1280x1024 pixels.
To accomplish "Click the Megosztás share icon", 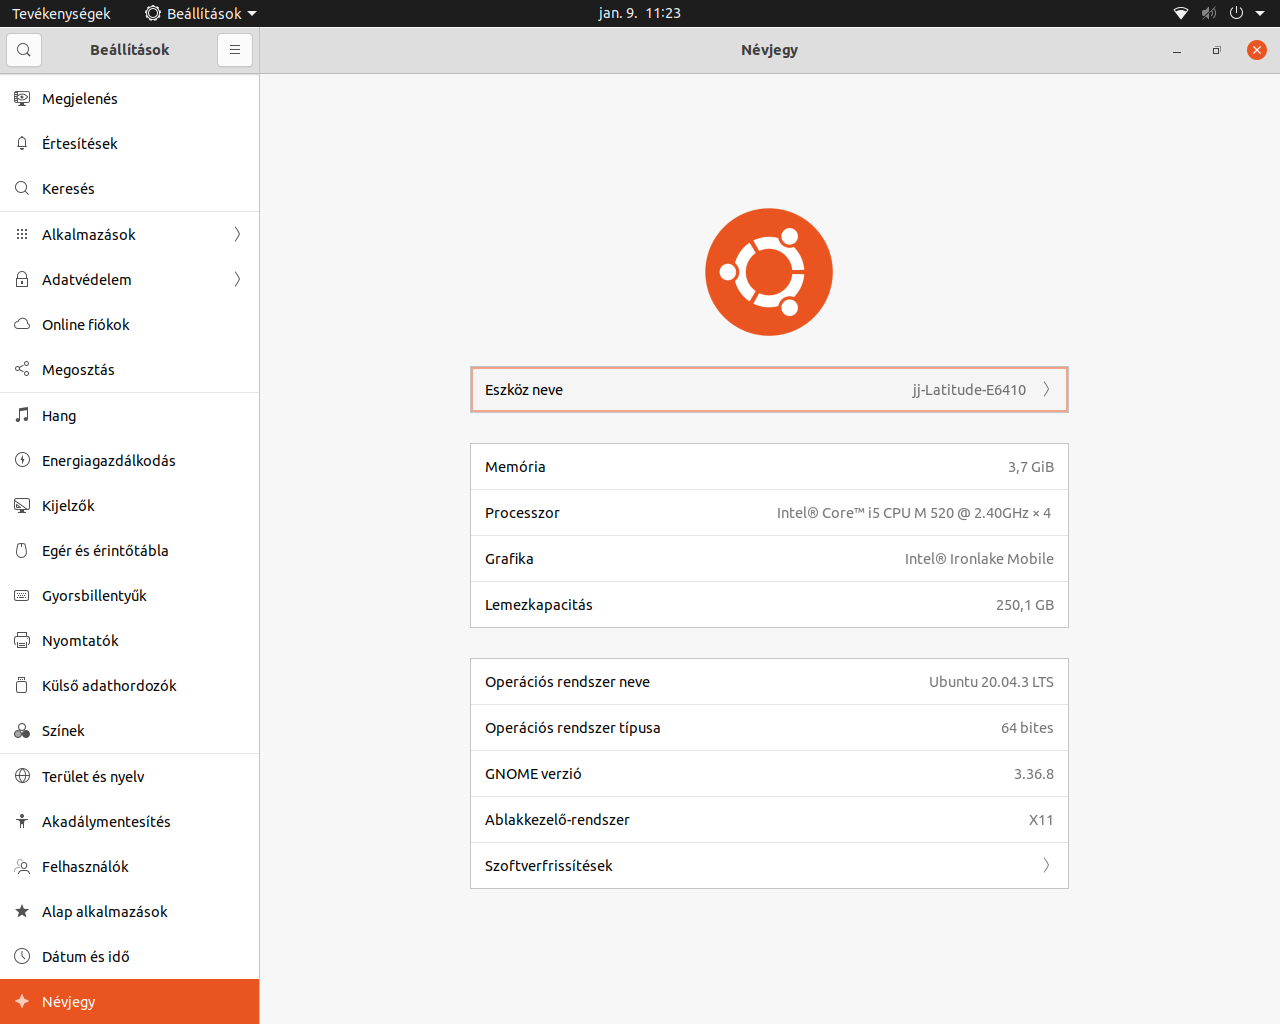I will point(22,369).
